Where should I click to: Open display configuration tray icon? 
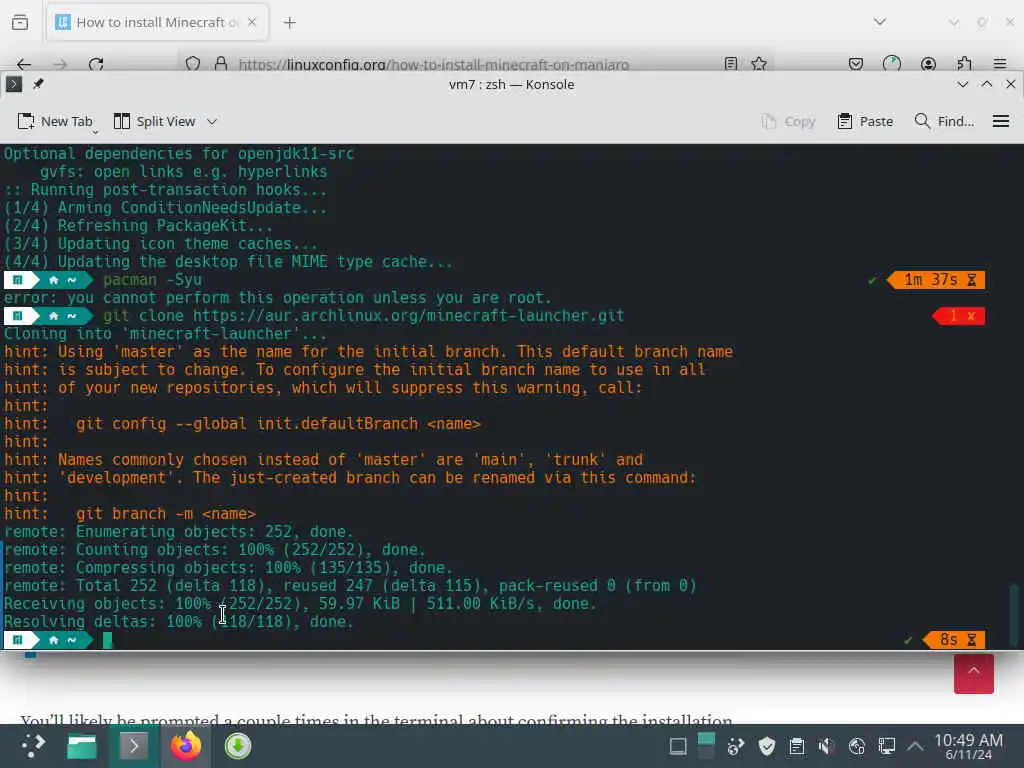[886, 746]
